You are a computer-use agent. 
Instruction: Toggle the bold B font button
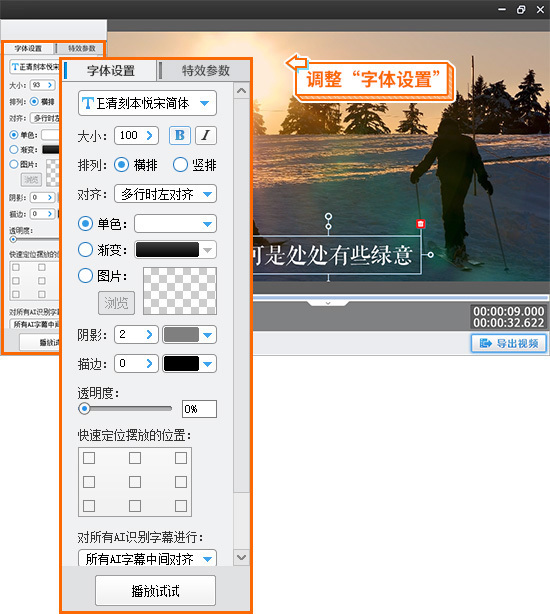click(180, 135)
